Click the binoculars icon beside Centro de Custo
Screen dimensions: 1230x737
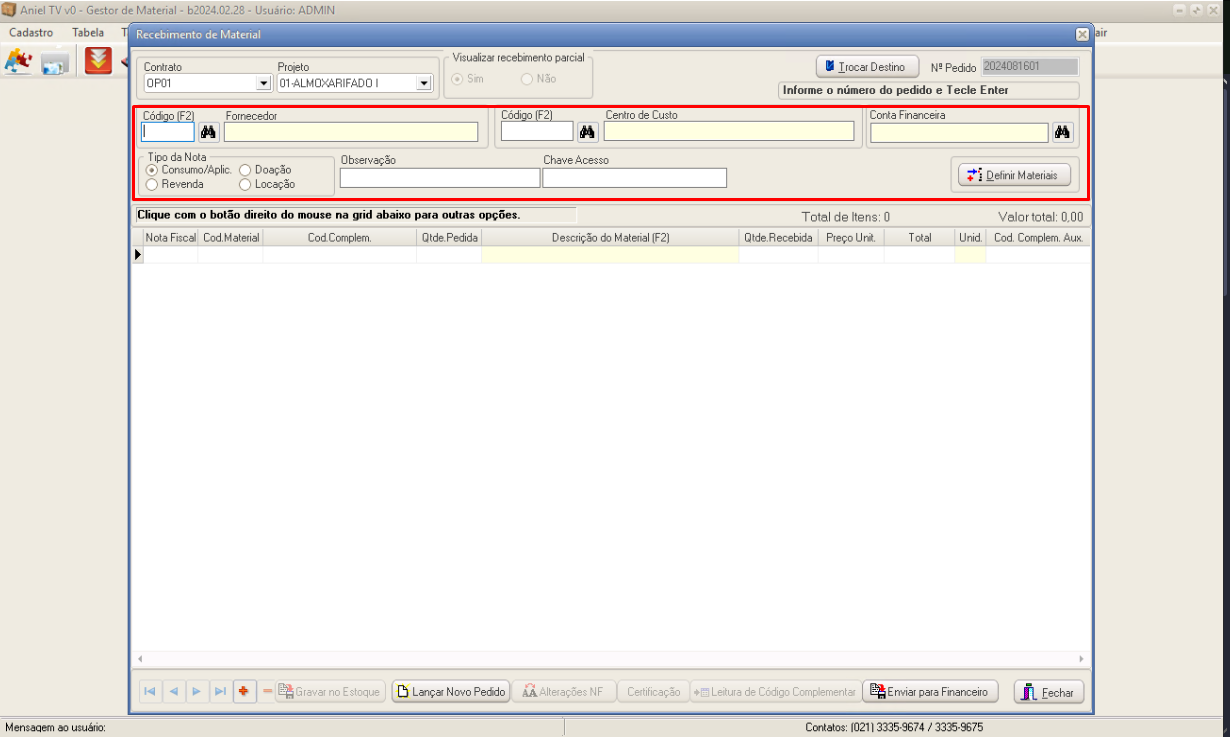588,132
